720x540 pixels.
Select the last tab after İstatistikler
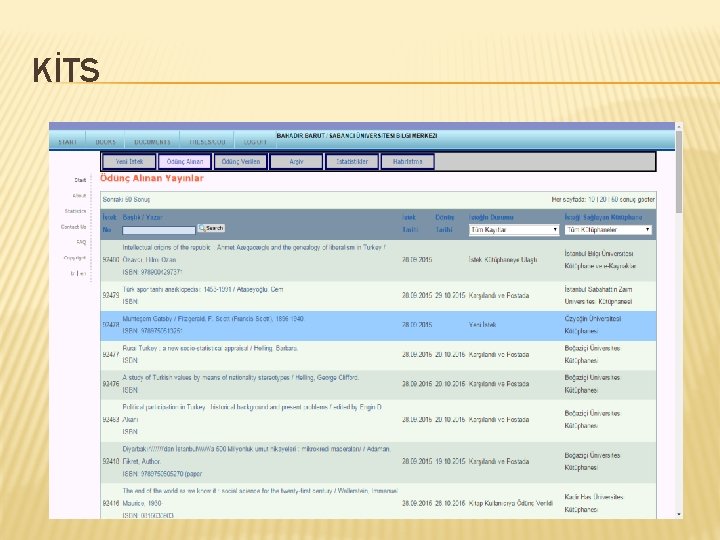[407, 162]
